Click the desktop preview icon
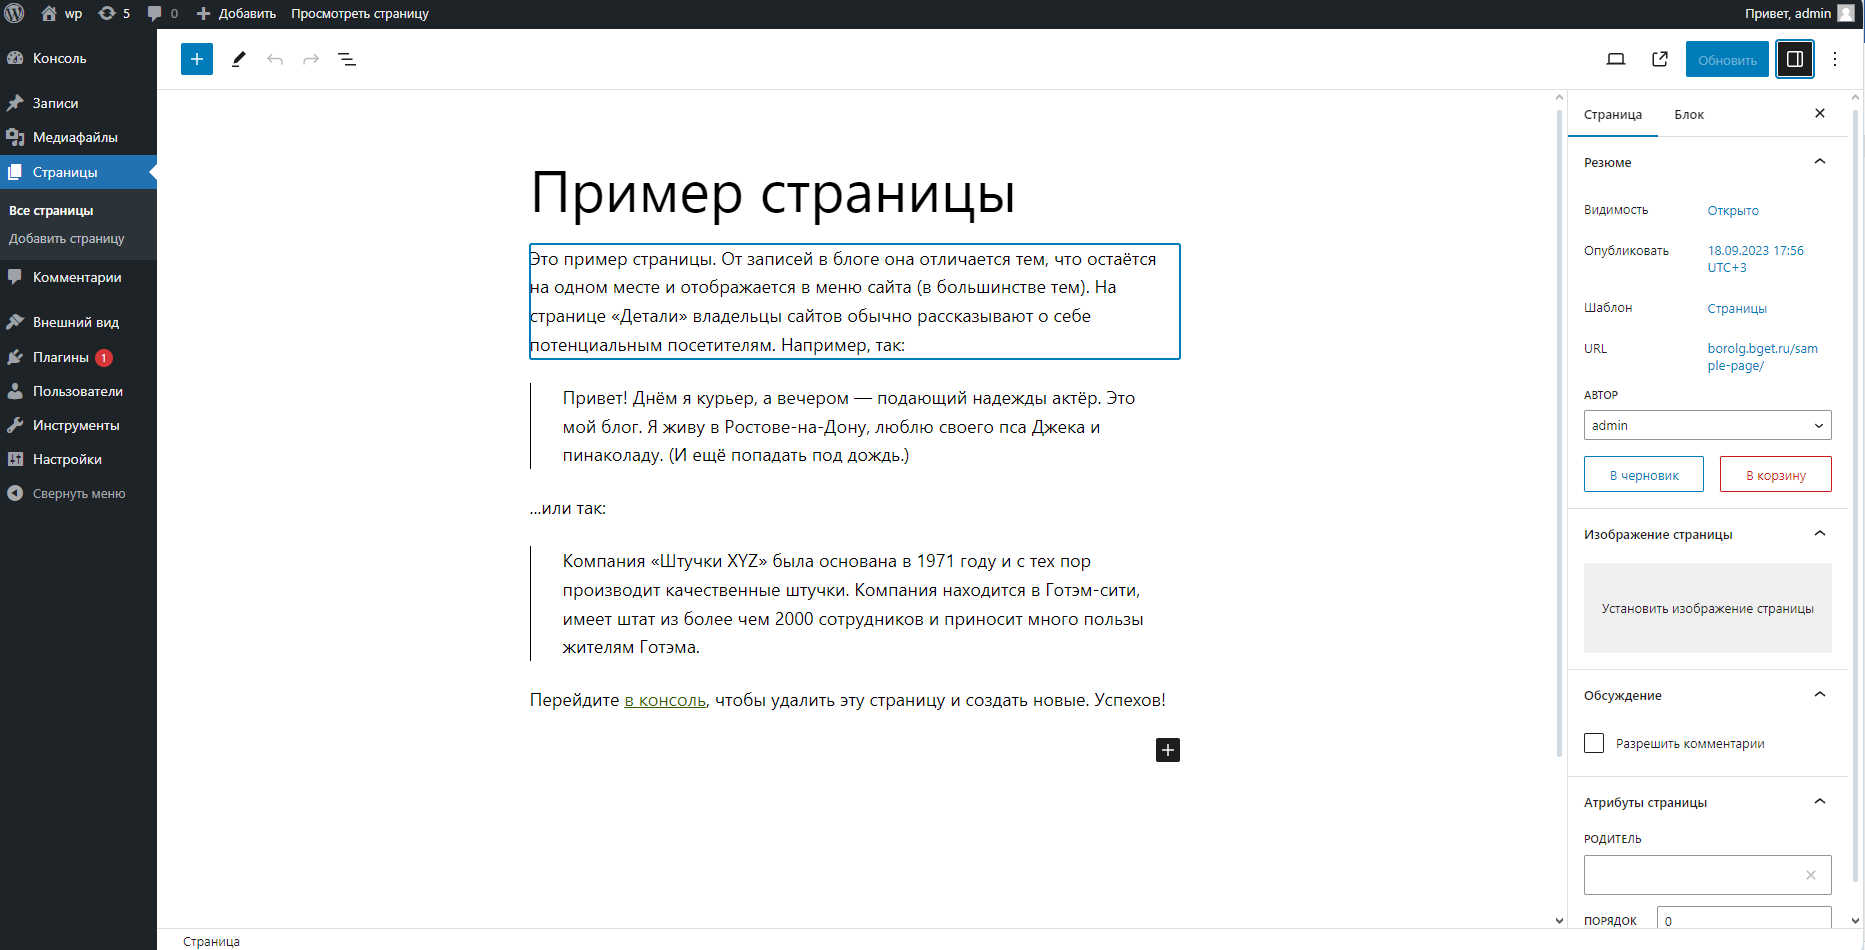The height and width of the screenshot is (950, 1865). click(x=1615, y=59)
